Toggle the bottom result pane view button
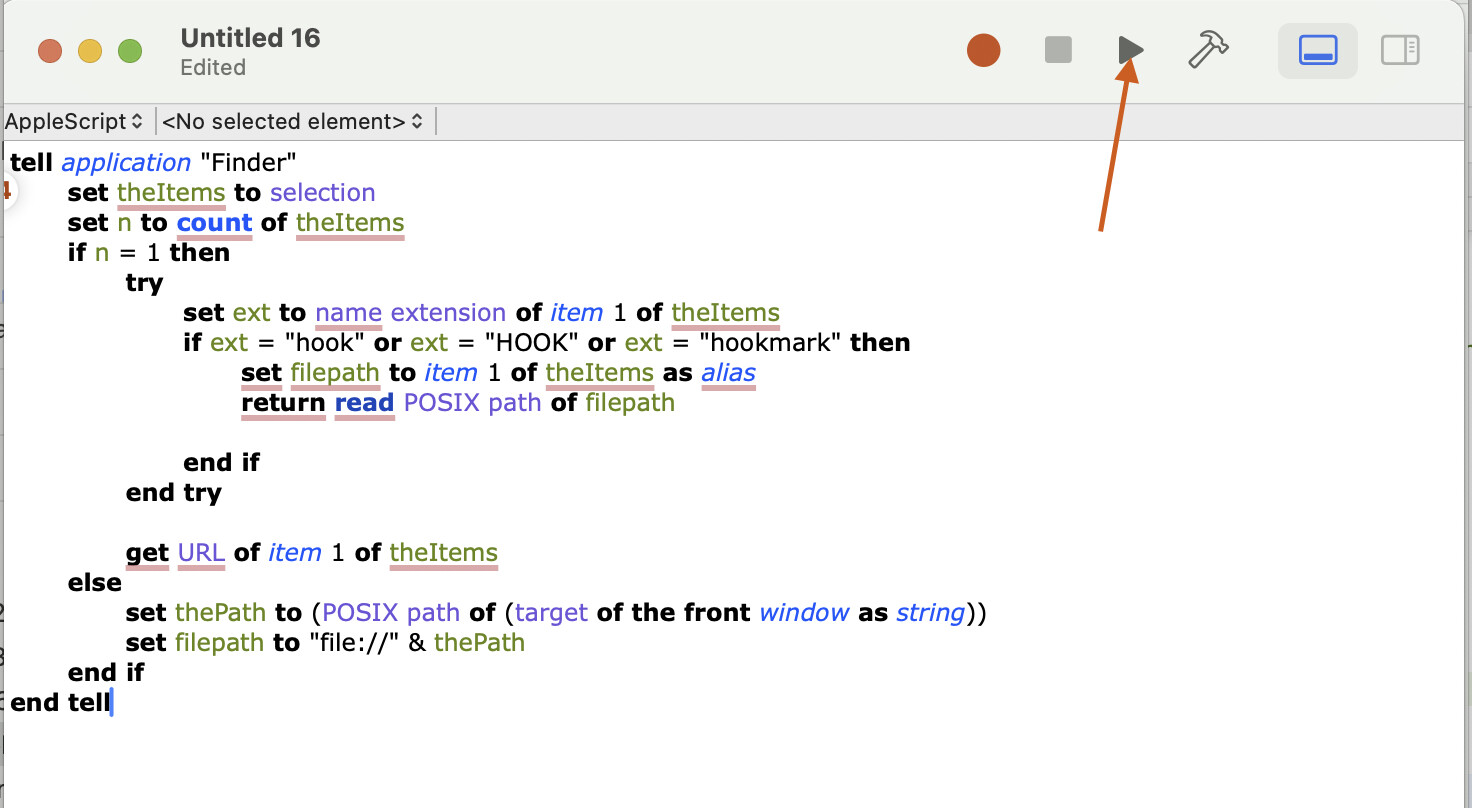 pyautogui.click(x=1317, y=50)
